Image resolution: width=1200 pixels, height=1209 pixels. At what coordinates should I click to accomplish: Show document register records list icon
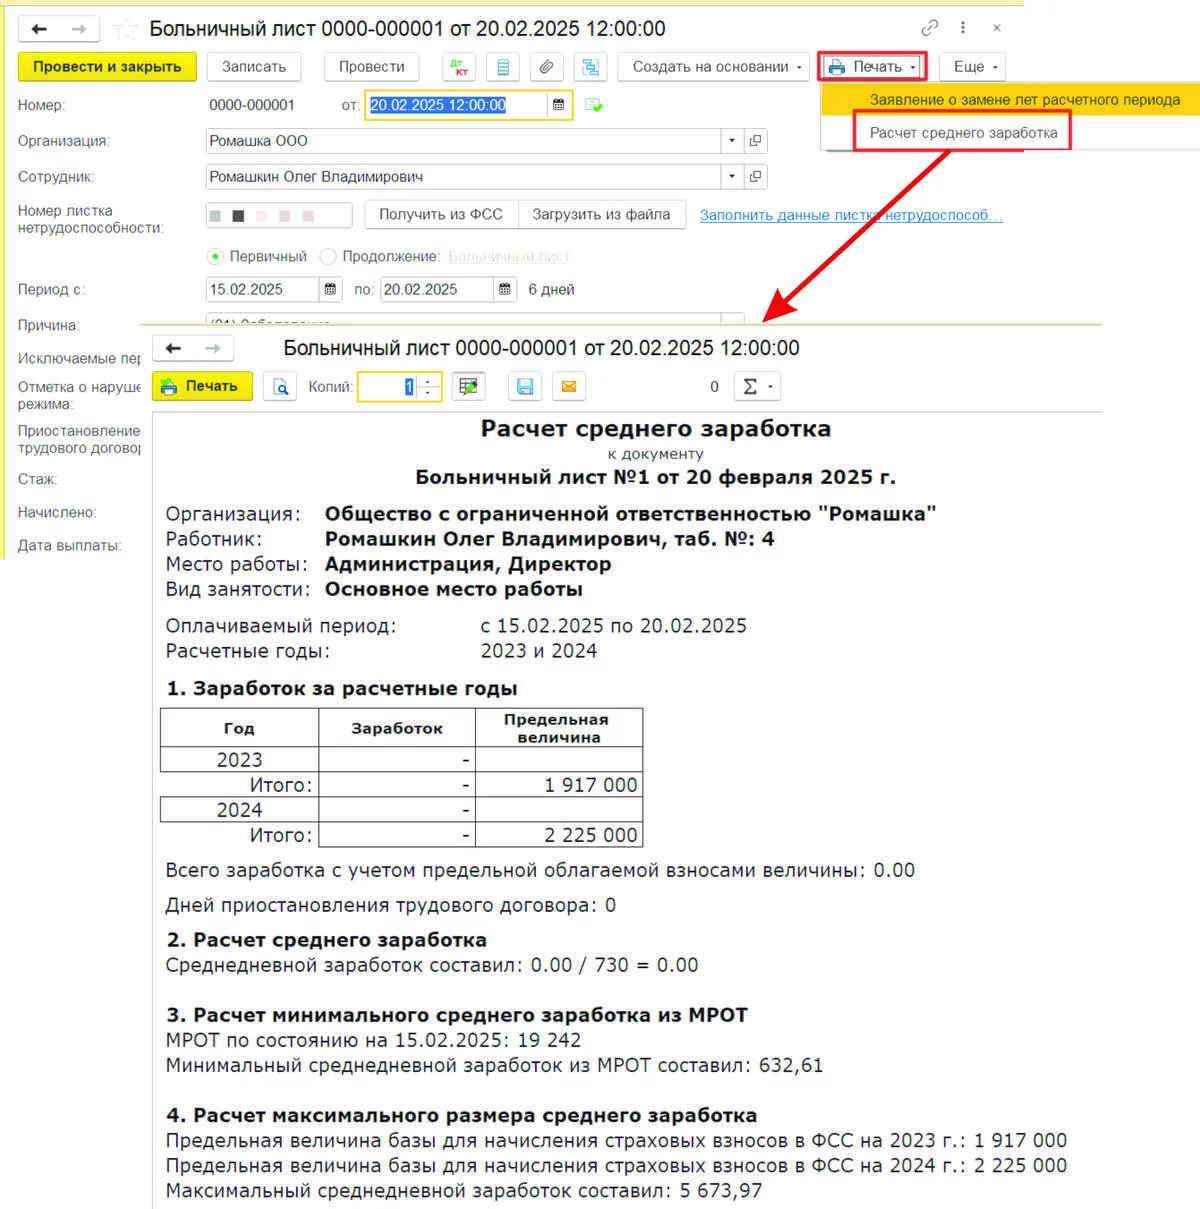503,66
